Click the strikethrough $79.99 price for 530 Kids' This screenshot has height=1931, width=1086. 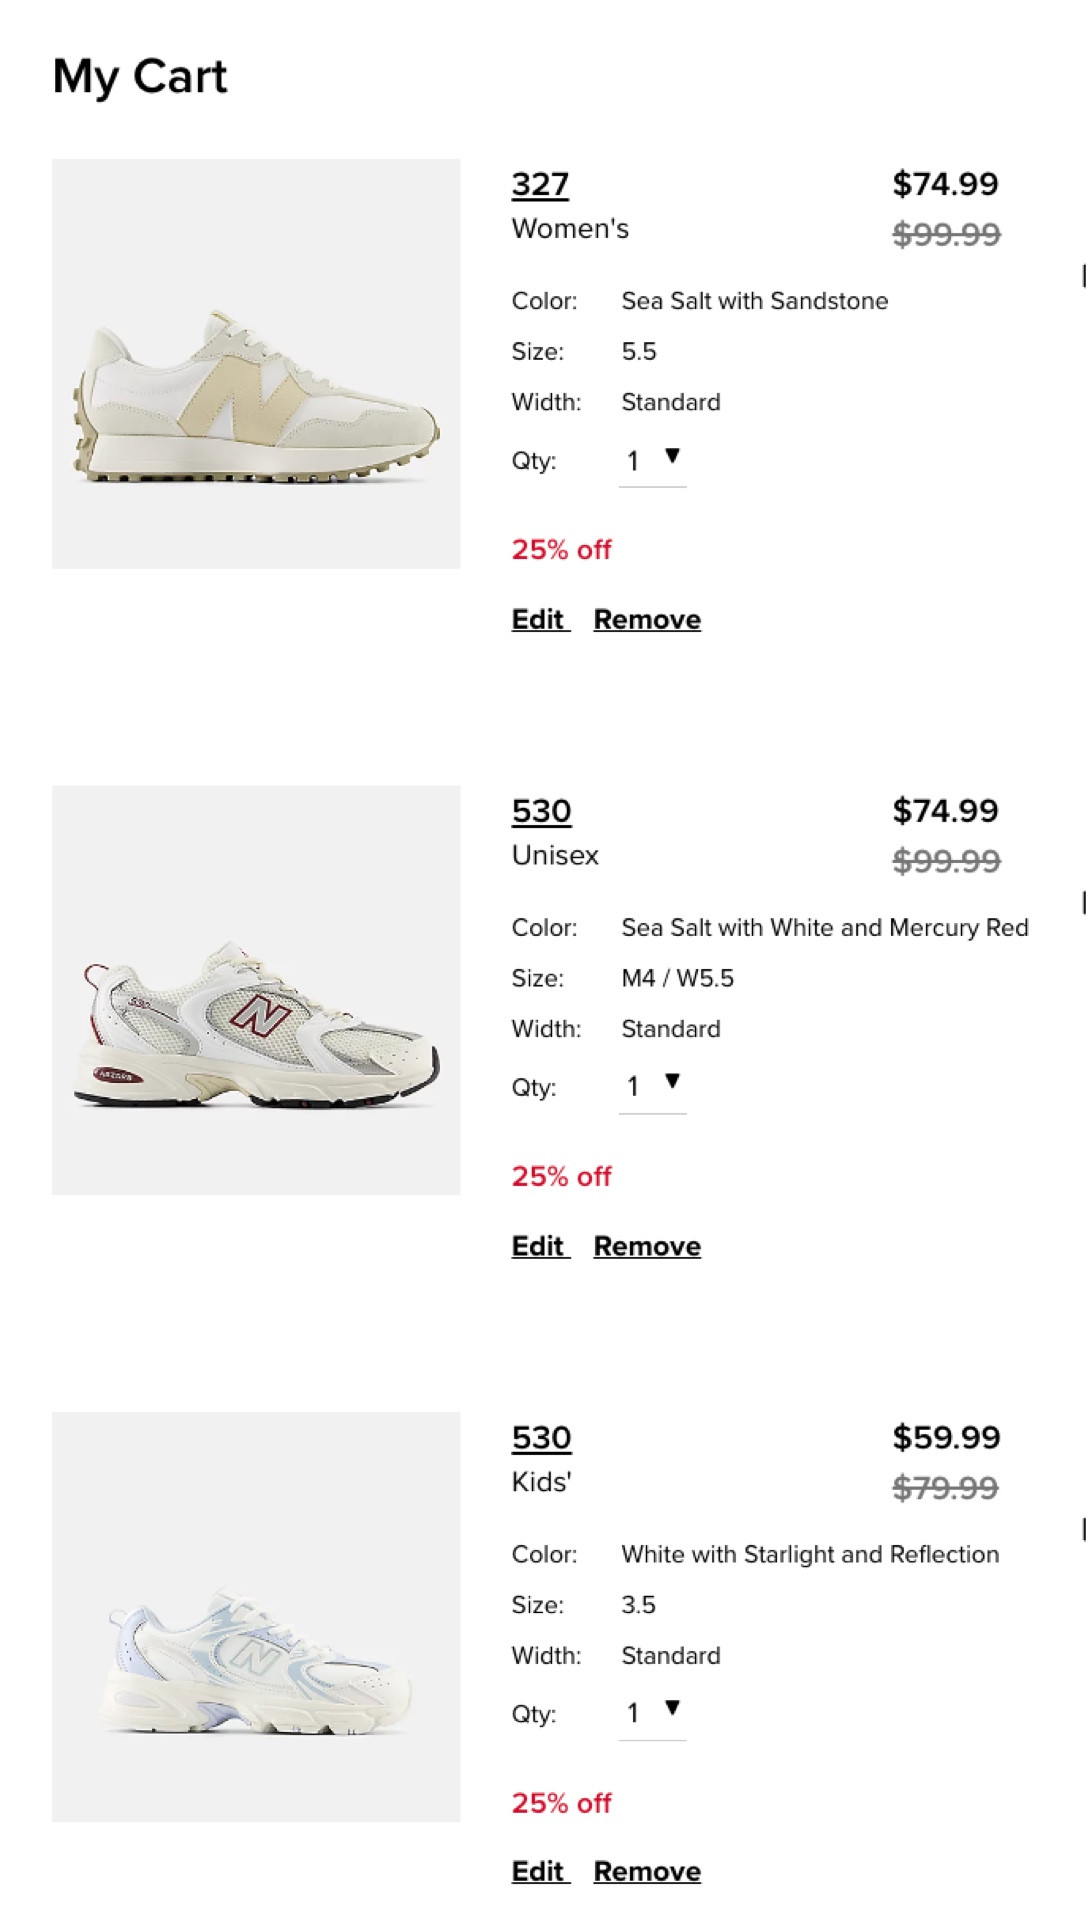[946, 1487]
